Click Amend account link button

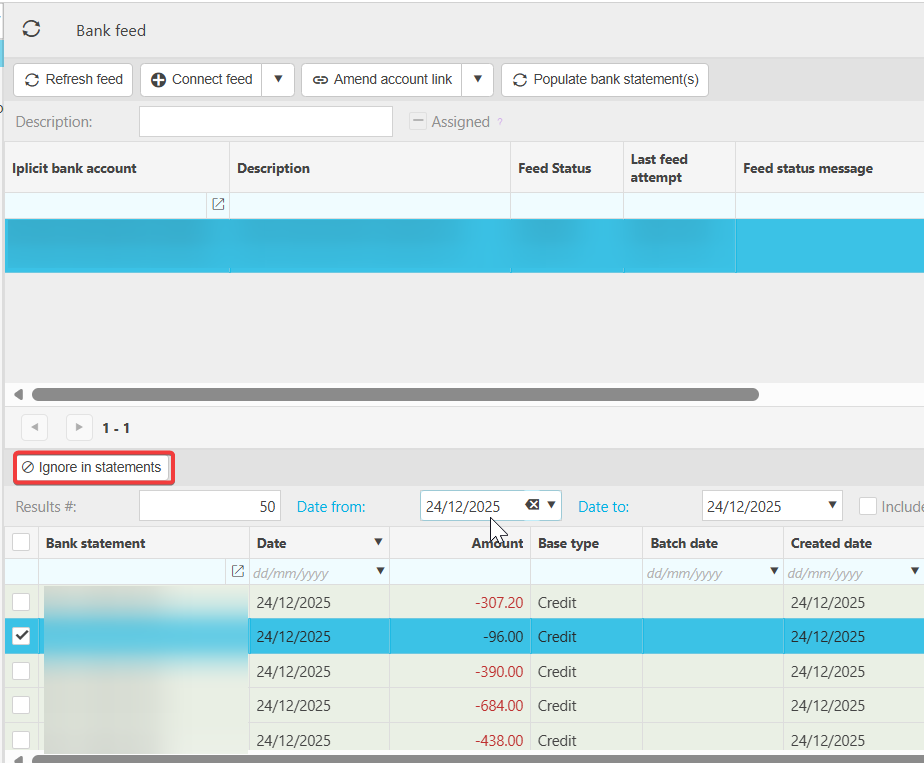coord(382,80)
